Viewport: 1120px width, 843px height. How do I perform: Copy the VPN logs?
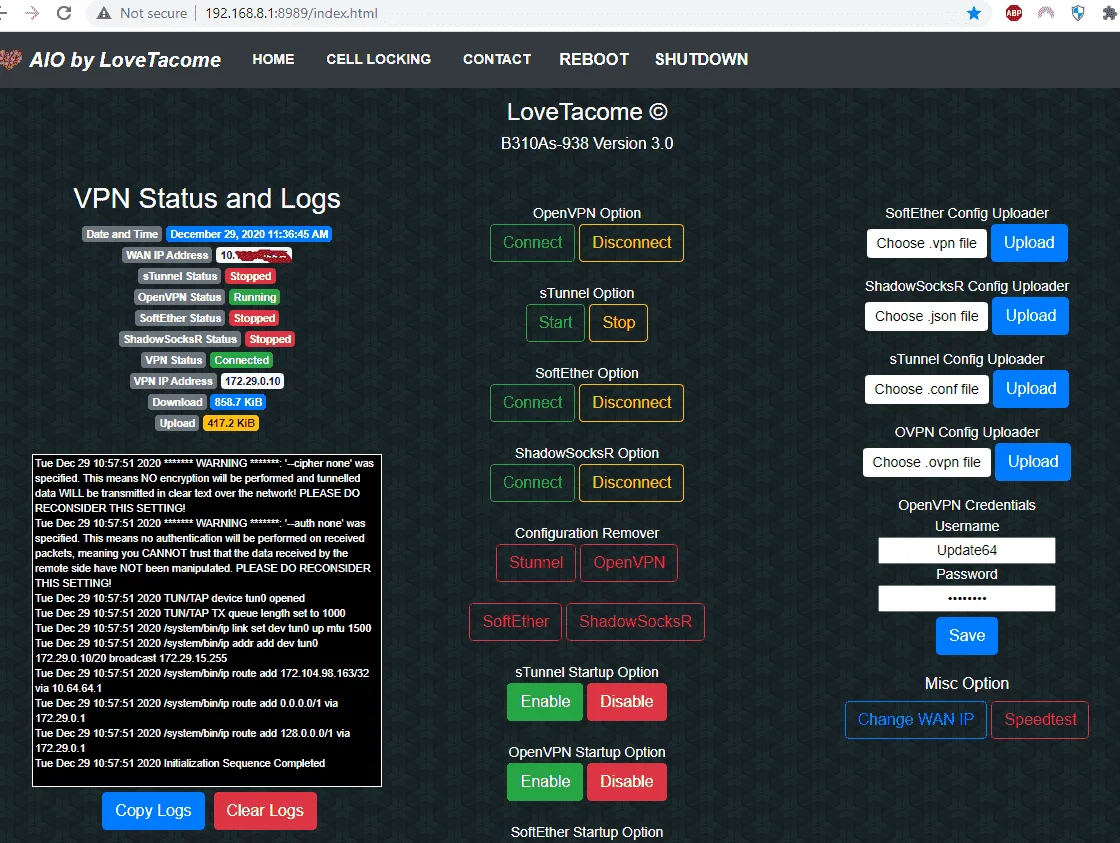pos(154,811)
